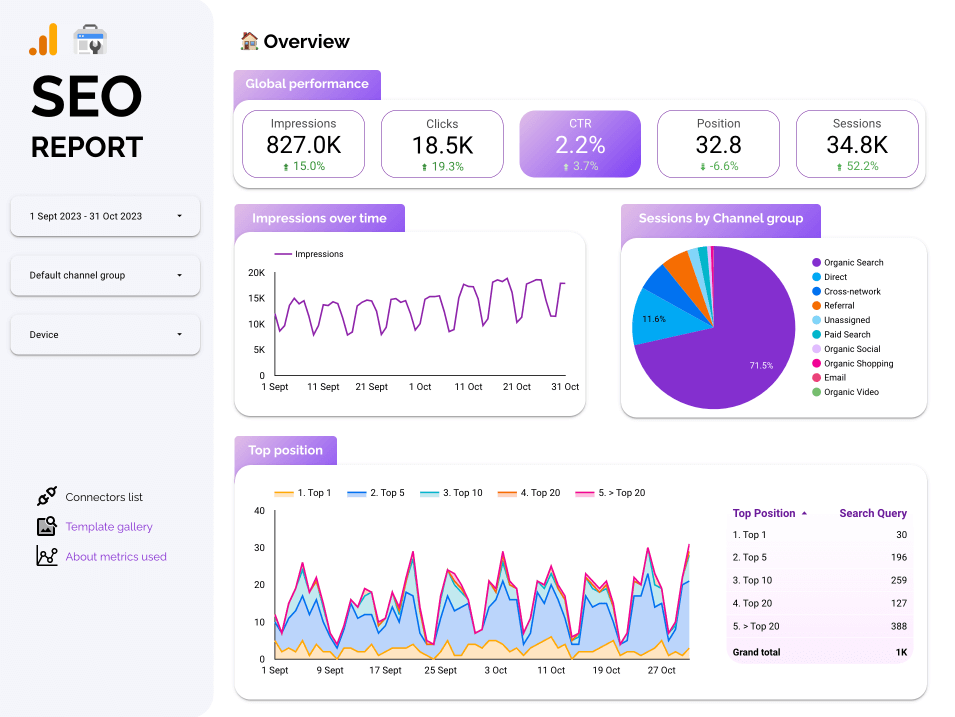Click the house icon beside Overview

click(249, 41)
